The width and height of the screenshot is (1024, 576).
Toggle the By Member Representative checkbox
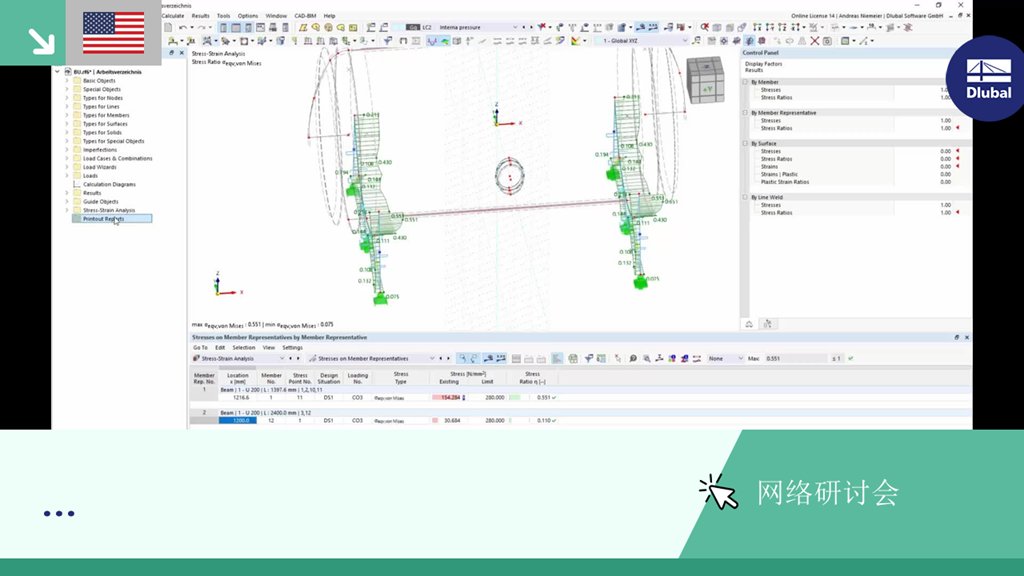(745, 112)
